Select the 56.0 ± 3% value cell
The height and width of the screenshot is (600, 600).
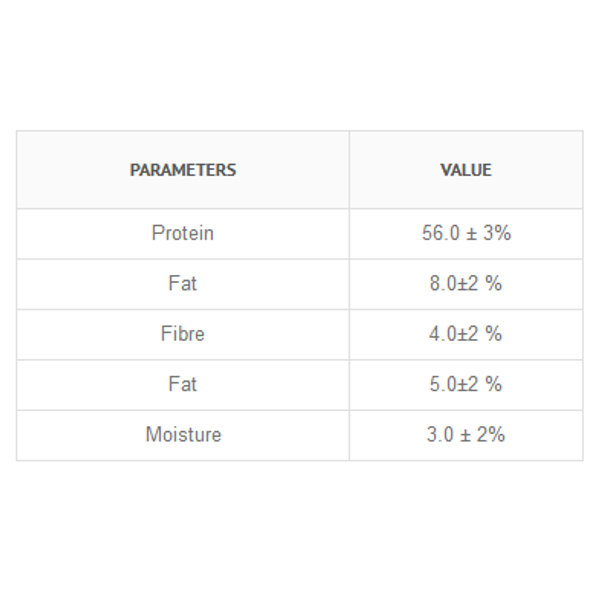[466, 234]
